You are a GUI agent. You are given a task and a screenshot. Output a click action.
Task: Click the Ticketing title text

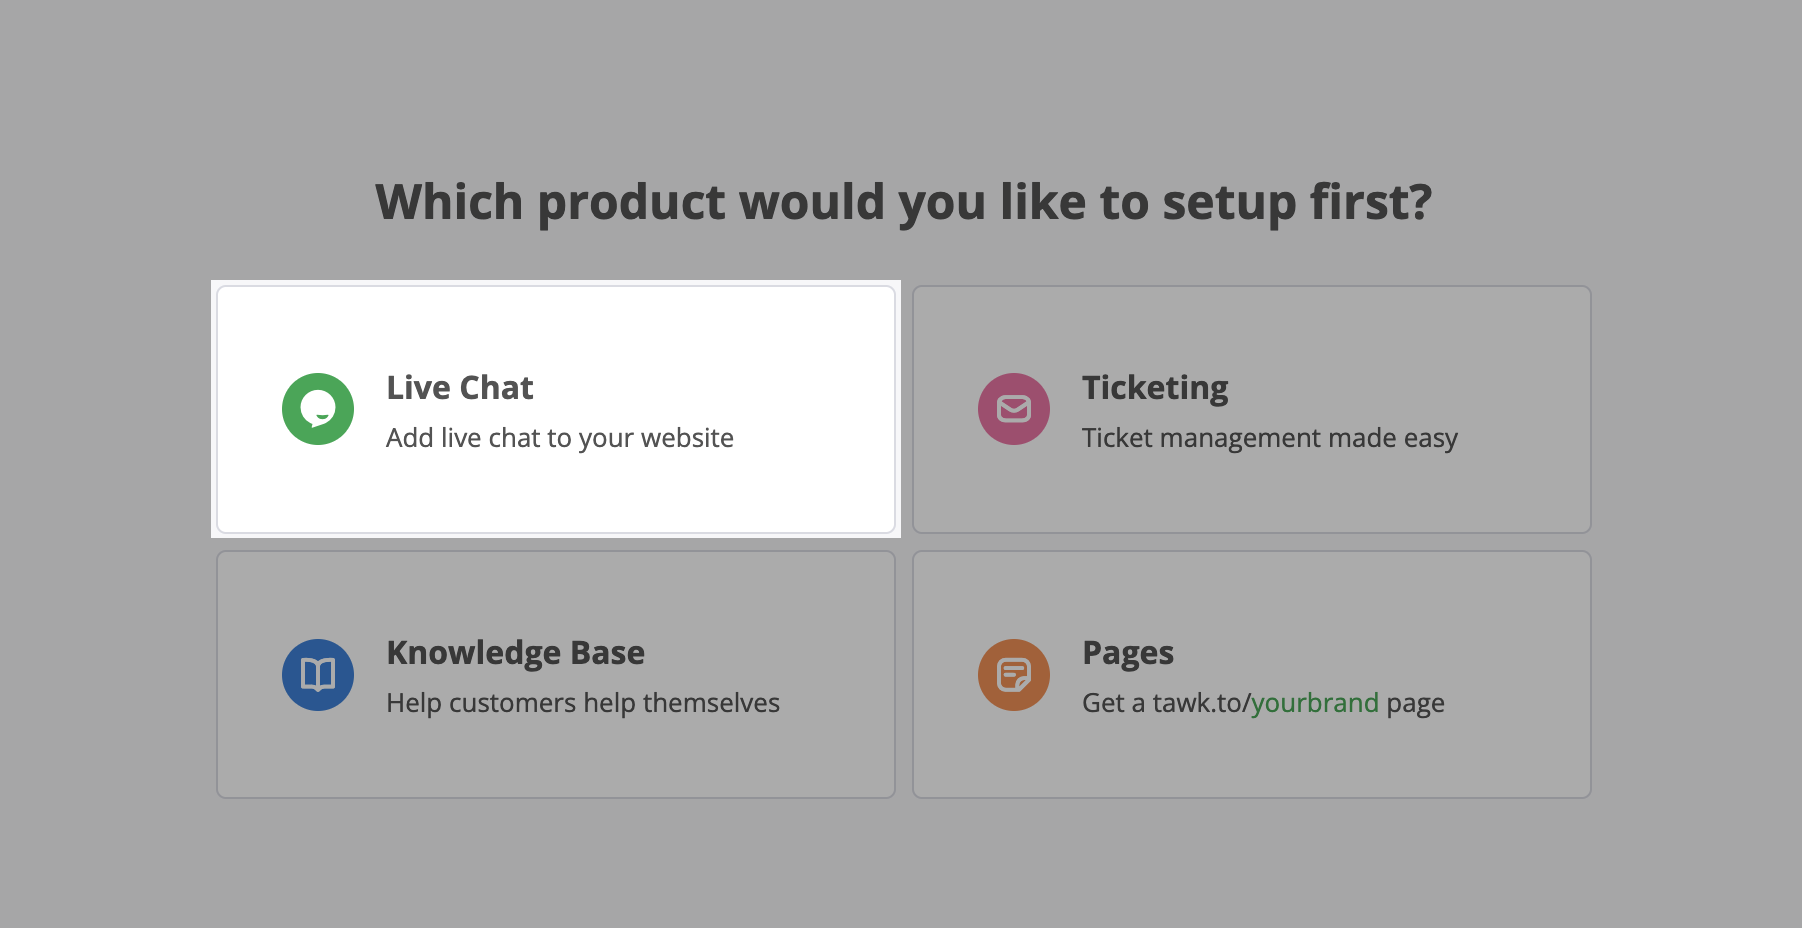click(1155, 388)
